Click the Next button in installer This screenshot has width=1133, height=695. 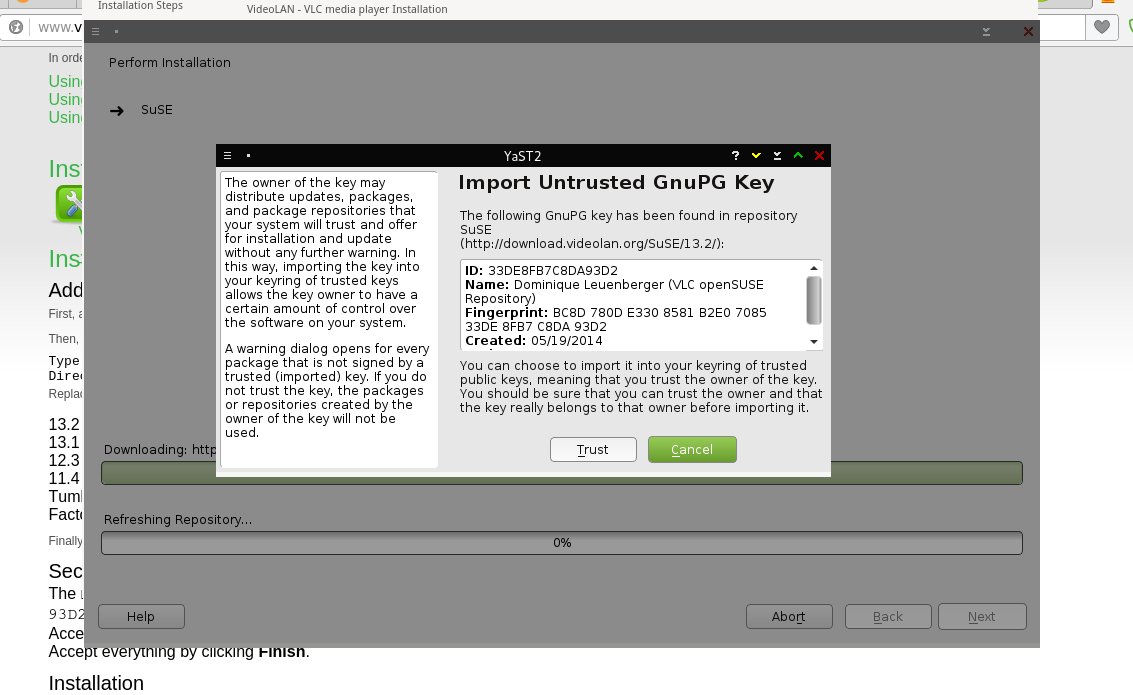coord(982,616)
